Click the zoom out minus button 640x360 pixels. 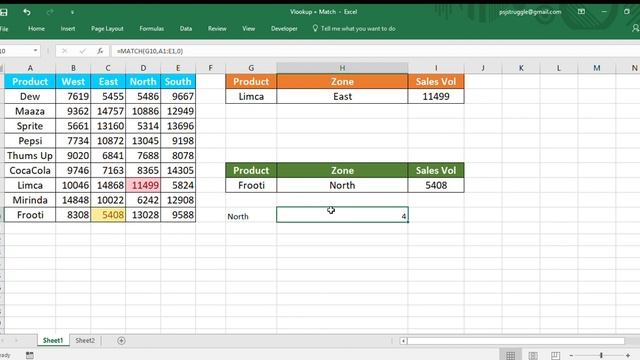point(571,356)
